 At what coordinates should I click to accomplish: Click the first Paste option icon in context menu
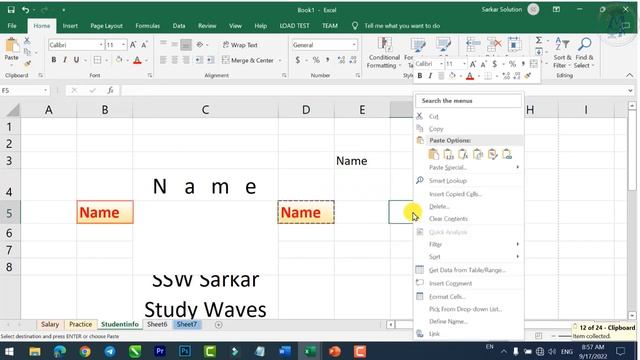tap(433, 154)
